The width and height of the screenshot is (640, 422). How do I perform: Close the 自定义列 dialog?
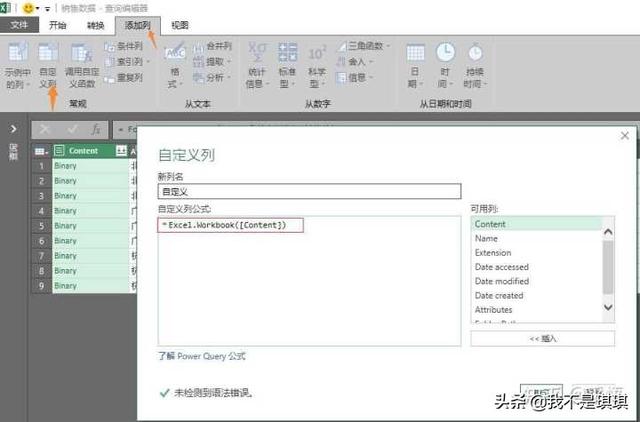pyautogui.click(x=624, y=136)
